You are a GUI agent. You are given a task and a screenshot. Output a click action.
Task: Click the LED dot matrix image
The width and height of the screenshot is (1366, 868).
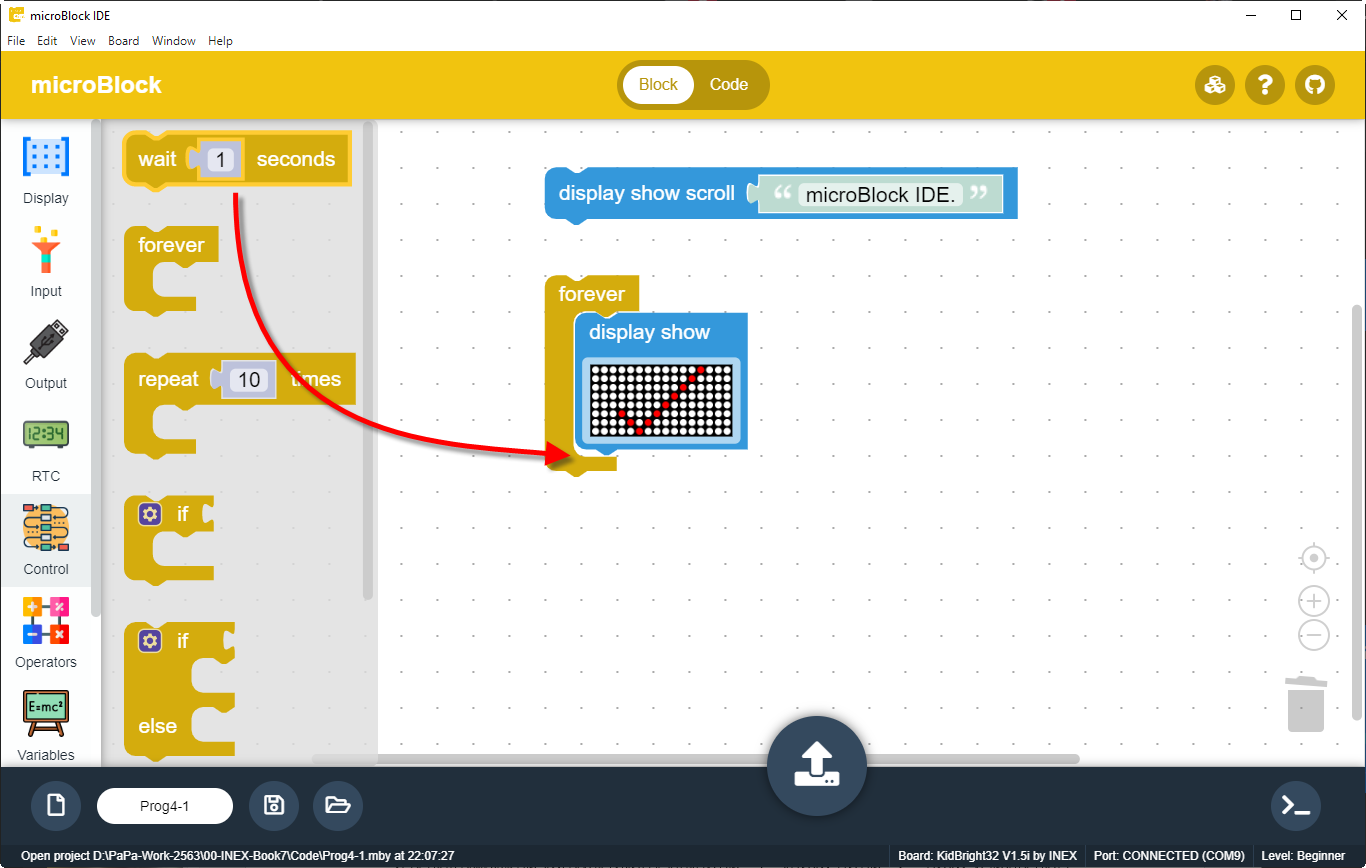661,401
